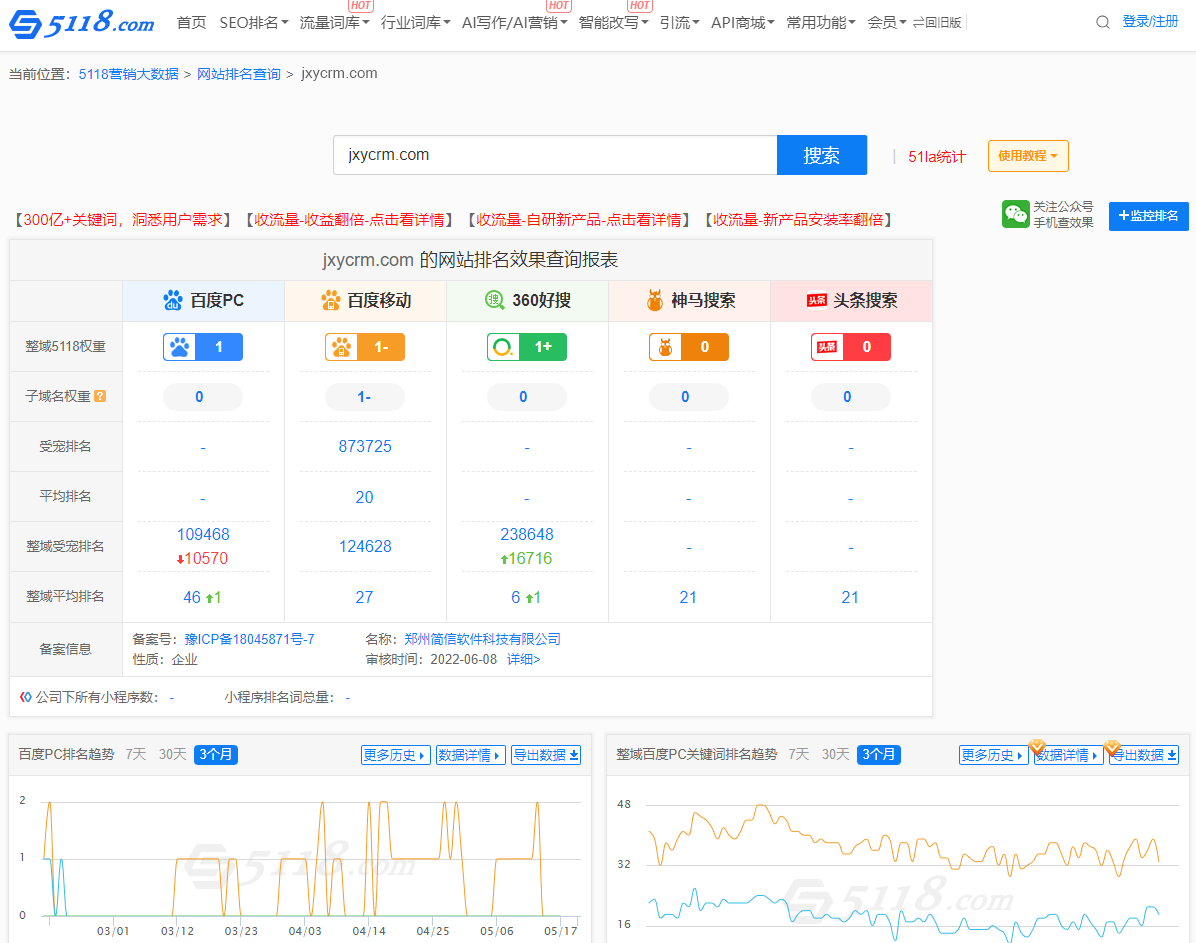Click the 300亿+关键词 promo link

coord(123,220)
